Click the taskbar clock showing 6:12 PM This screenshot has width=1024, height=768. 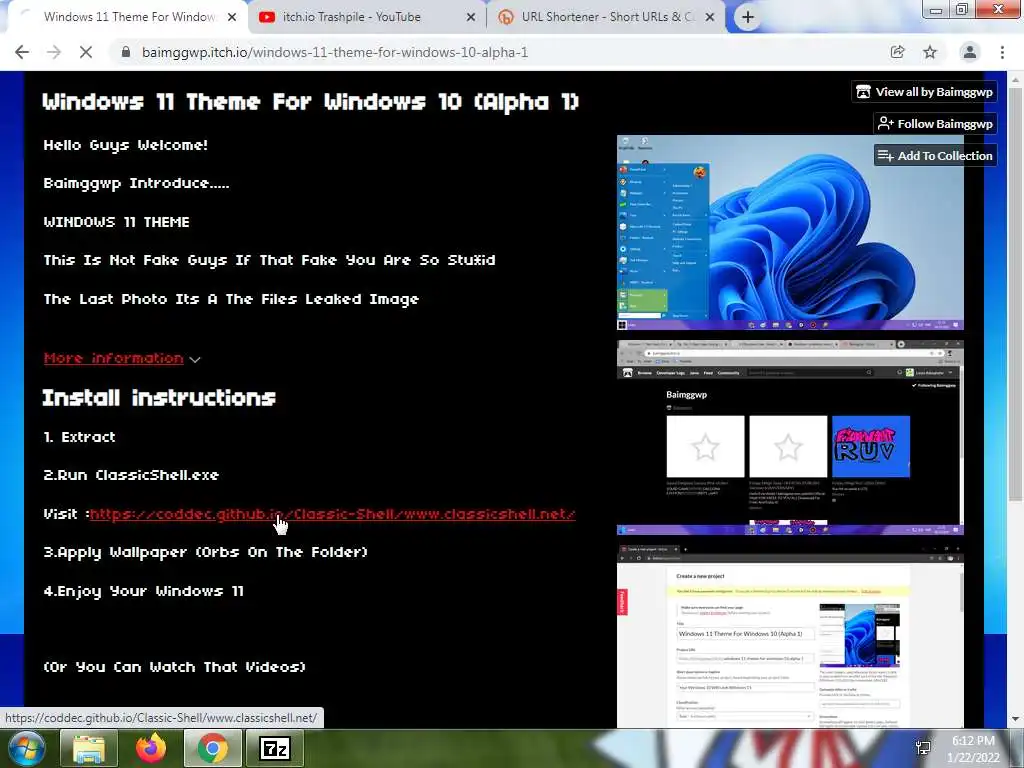(x=973, y=748)
